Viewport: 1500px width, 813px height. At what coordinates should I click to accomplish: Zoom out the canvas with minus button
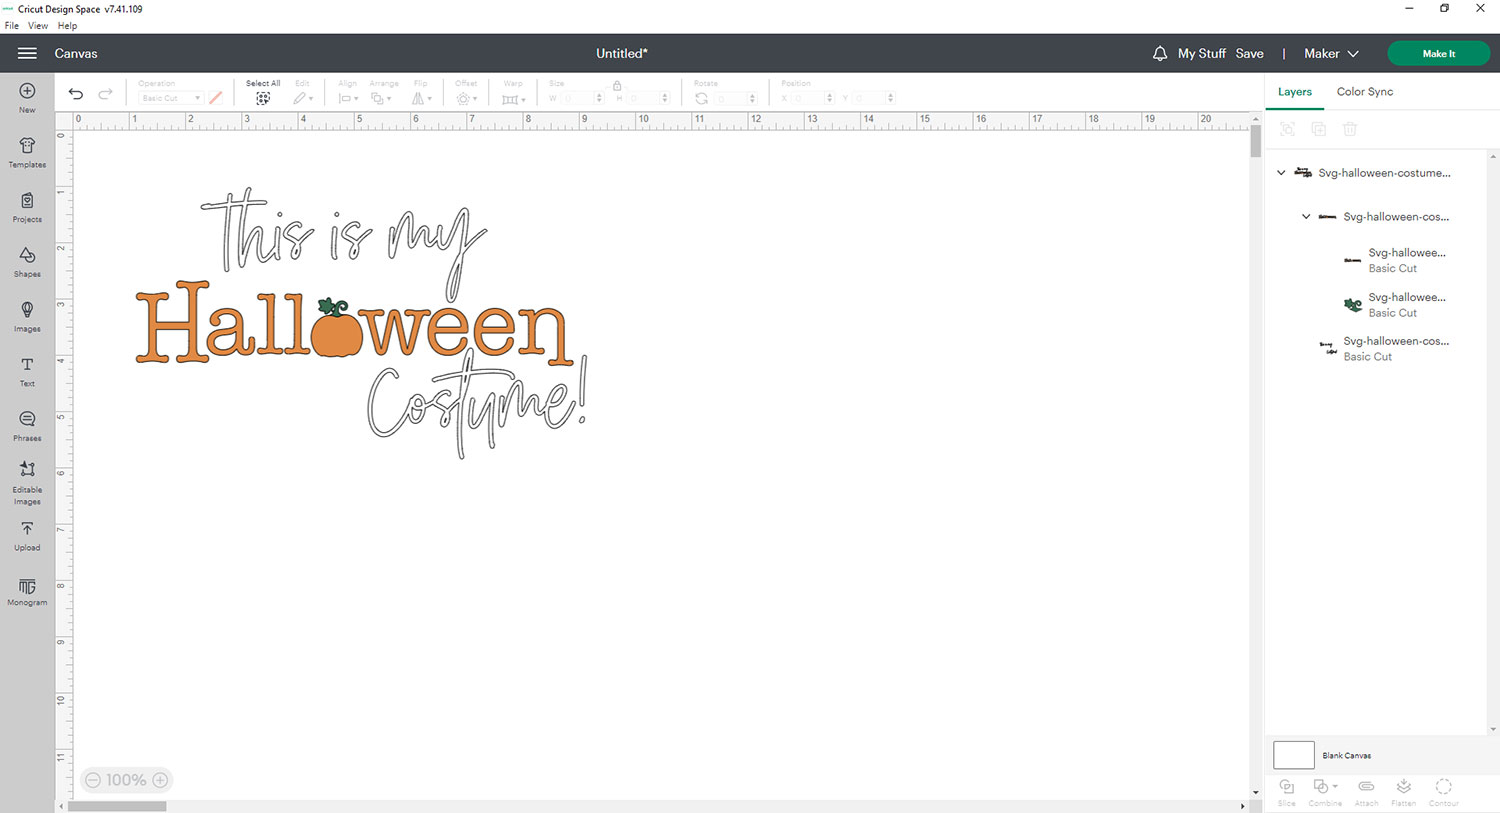pyautogui.click(x=93, y=780)
